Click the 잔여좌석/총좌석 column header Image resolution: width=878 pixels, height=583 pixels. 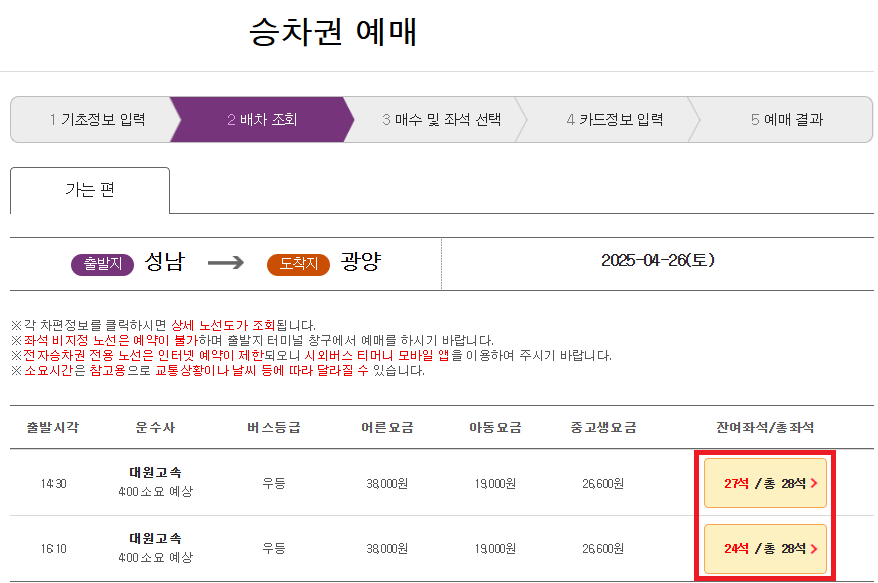pyautogui.click(x=765, y=428)
